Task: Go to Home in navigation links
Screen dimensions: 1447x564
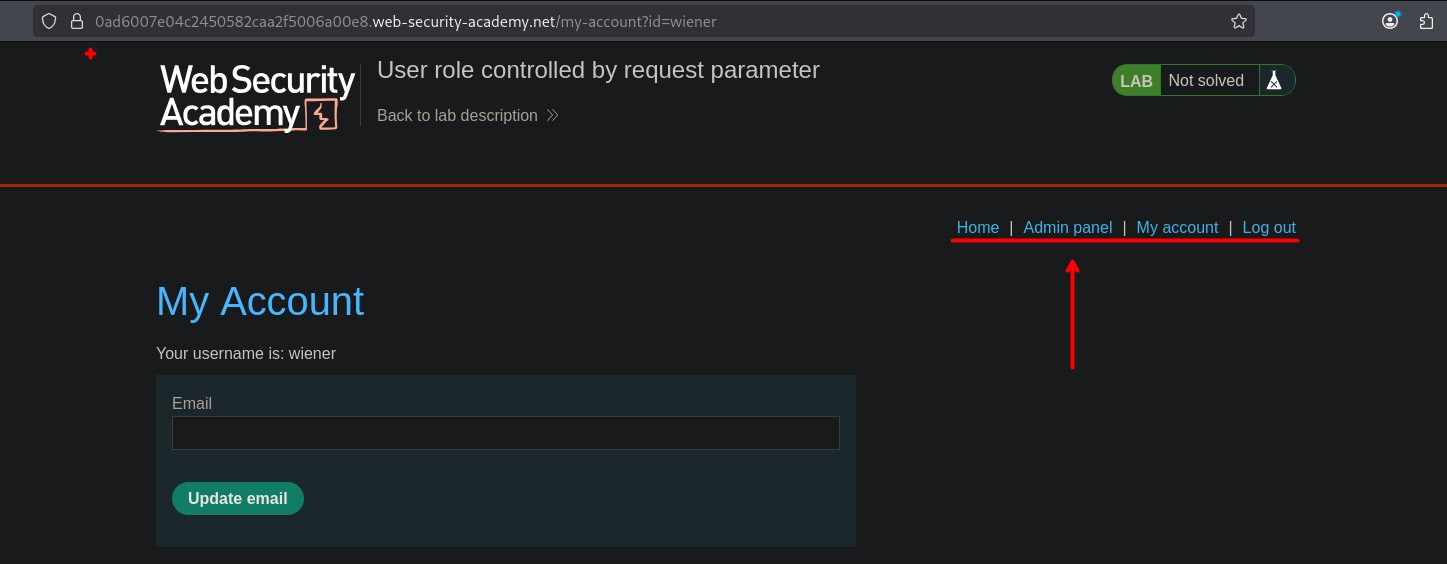Action: point(977,228)
